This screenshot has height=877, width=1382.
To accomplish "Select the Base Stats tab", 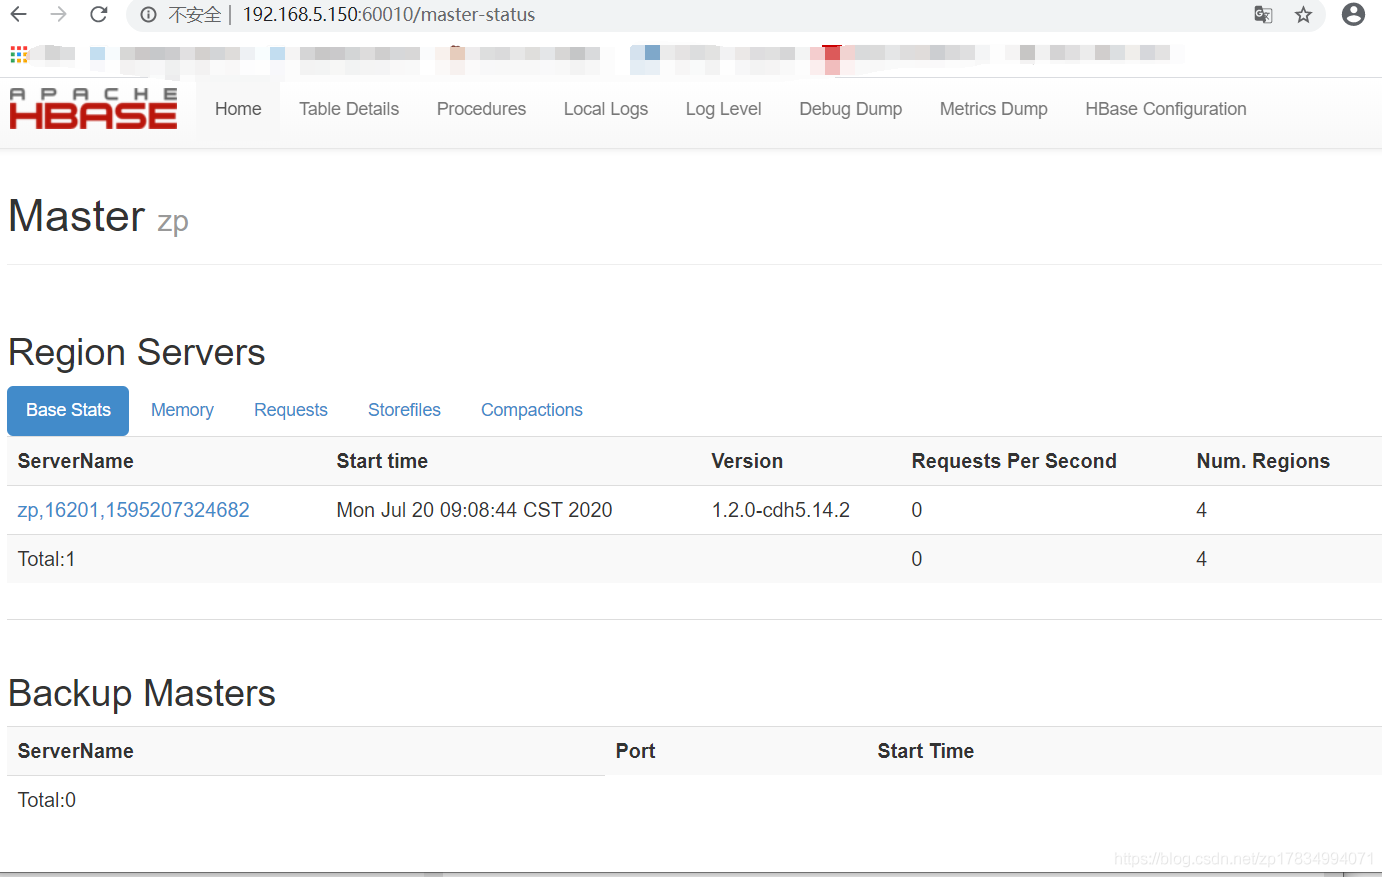I will [x=68, y=410].
